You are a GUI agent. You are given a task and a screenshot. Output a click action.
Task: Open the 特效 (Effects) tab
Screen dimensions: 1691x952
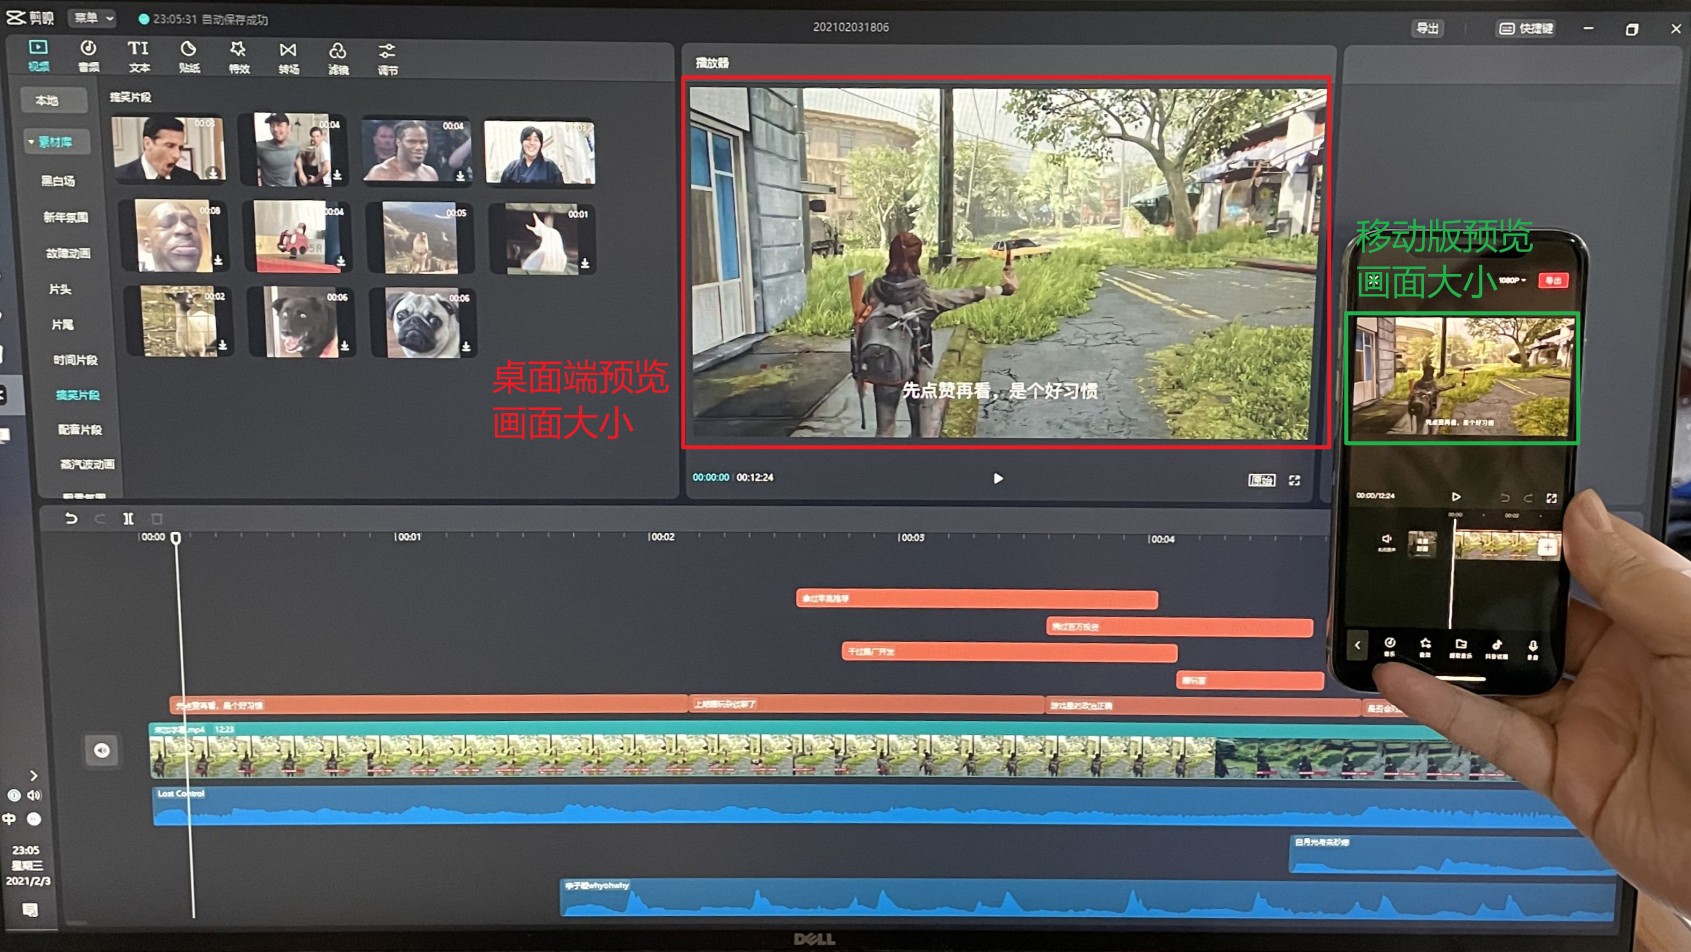coord(238,56)
